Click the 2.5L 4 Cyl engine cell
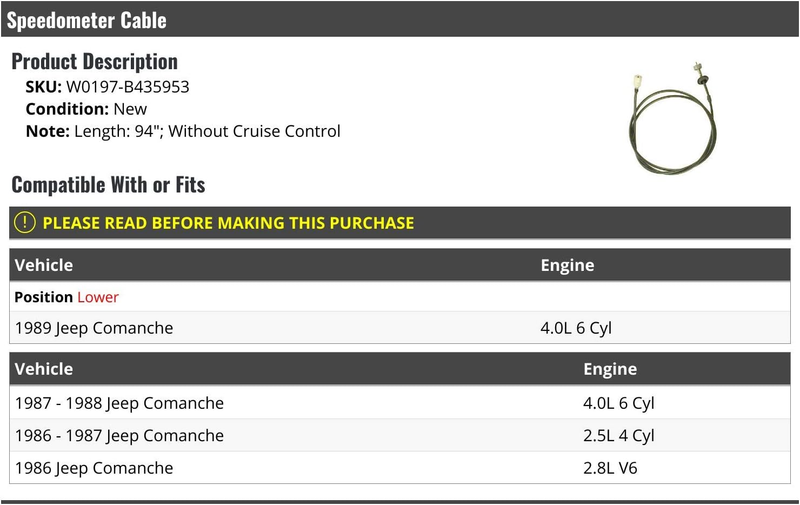The image size is (800, 505). tap(618, 436)
